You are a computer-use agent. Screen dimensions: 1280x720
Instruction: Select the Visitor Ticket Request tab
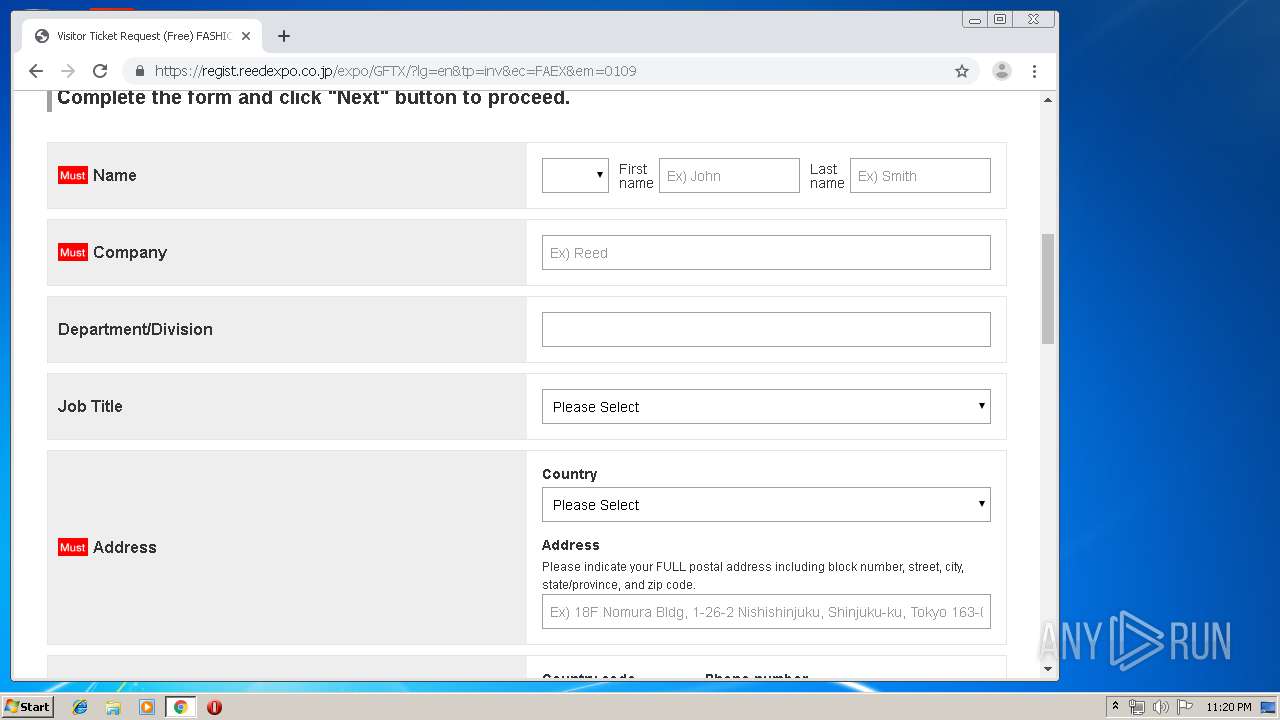pyautogui.click(x=142, y=36)
